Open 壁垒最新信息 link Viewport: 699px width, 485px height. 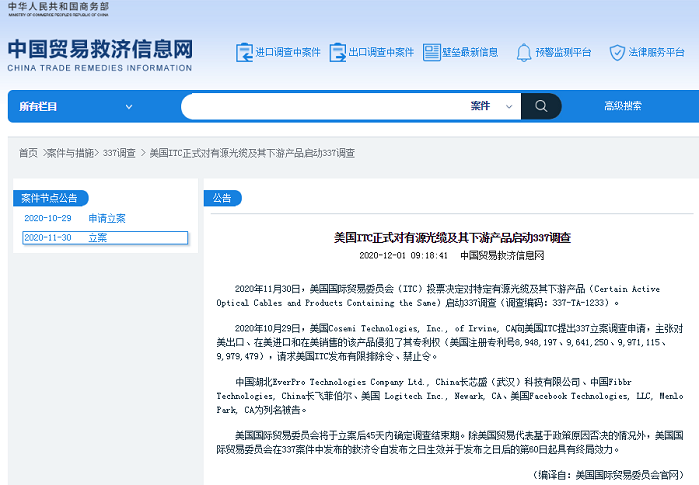point(470,53)
